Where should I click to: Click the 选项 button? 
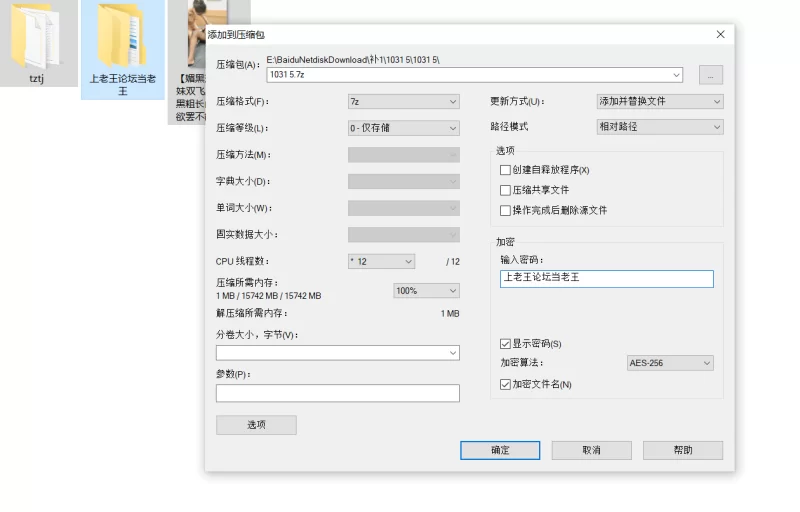click(256, 425)
